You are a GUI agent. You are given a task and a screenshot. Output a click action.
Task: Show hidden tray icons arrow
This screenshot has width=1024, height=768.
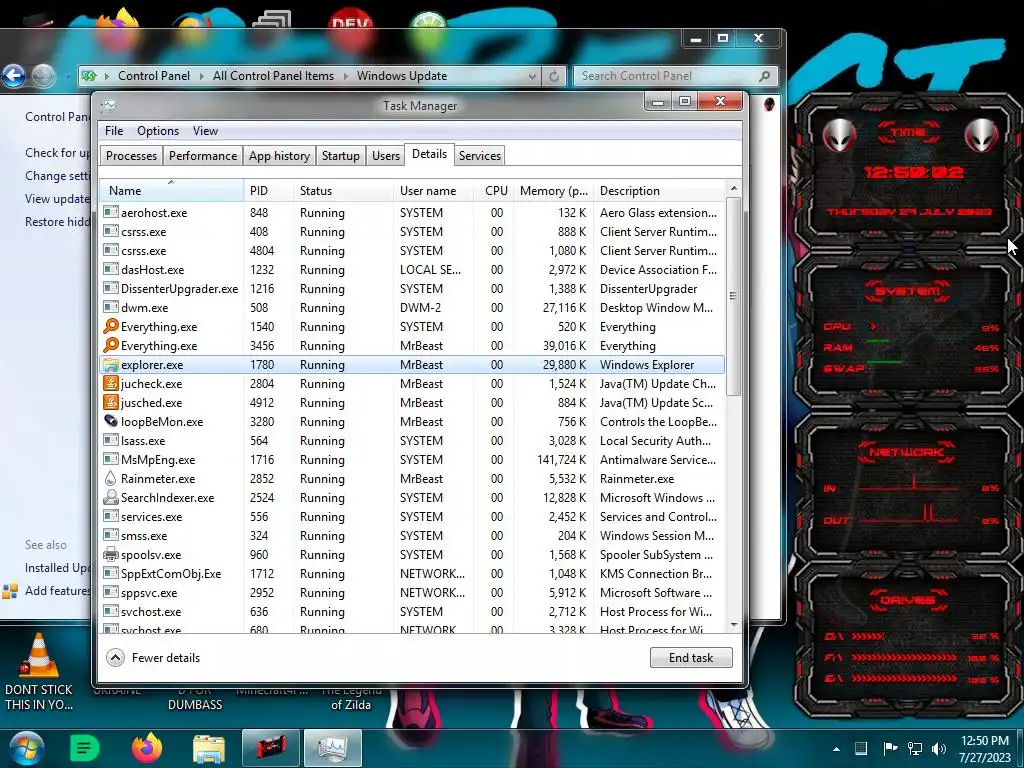[836, 749]
